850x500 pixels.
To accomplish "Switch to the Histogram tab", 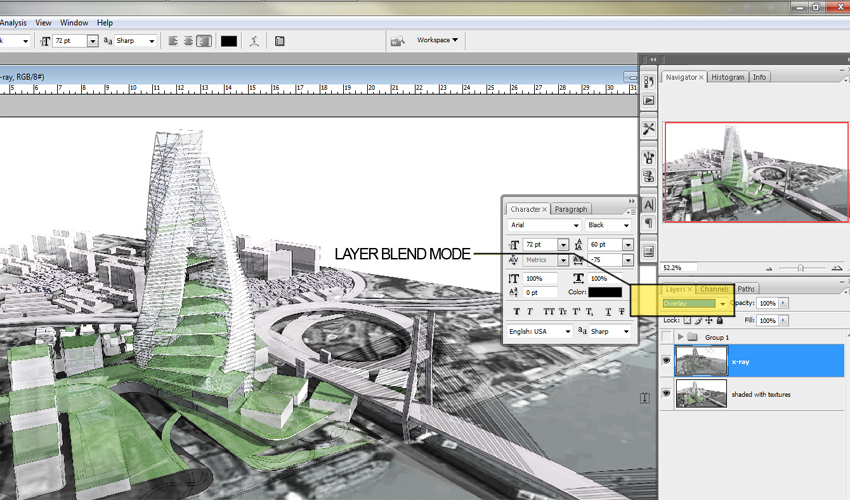I will [727, 77].
